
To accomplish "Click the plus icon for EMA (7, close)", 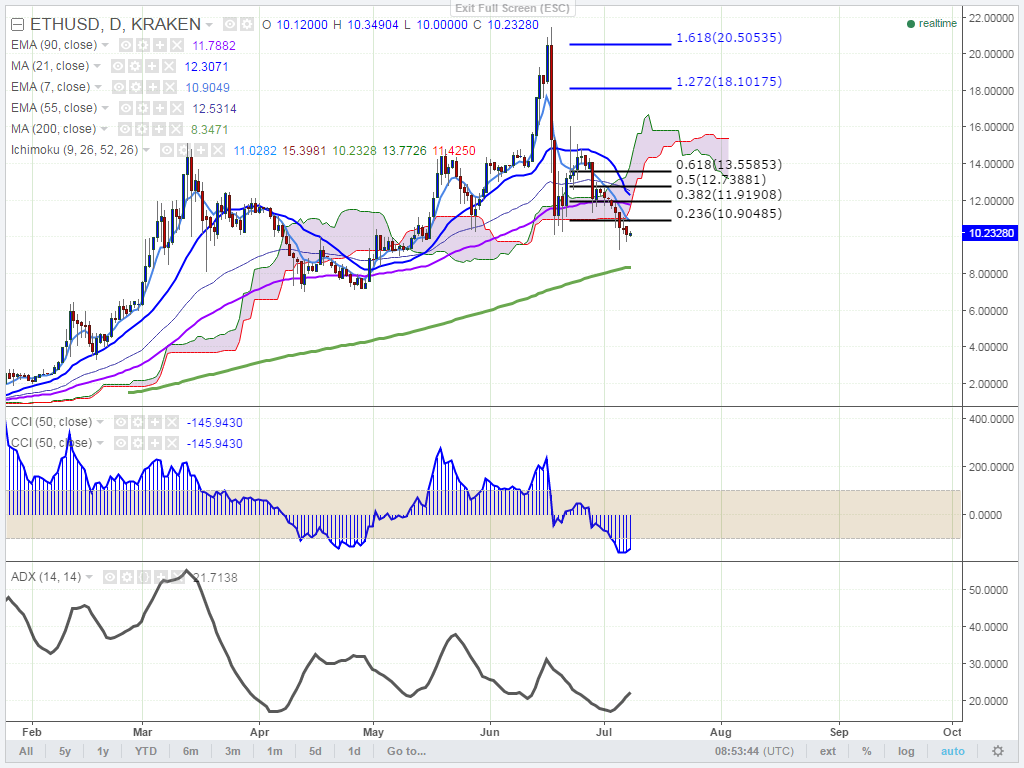I will (153, 87).
